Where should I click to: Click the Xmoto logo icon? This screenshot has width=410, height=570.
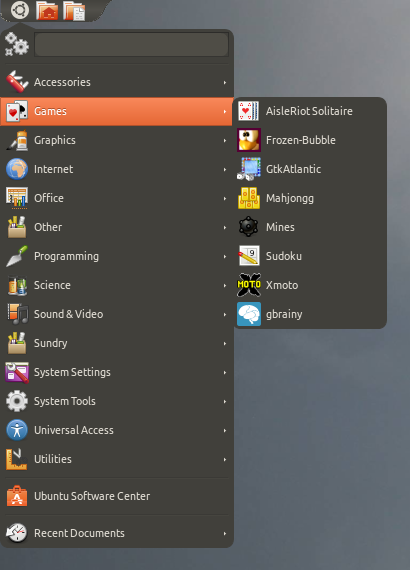(x=249, y=285)
